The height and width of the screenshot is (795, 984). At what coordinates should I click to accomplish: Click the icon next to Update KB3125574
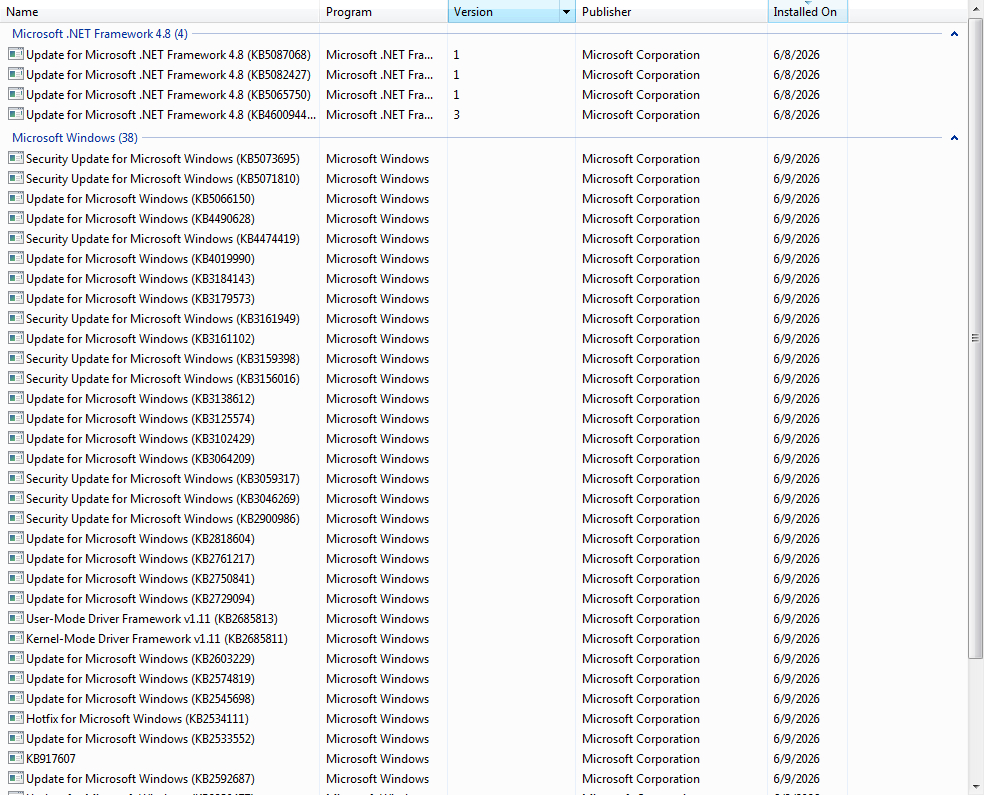16,419
